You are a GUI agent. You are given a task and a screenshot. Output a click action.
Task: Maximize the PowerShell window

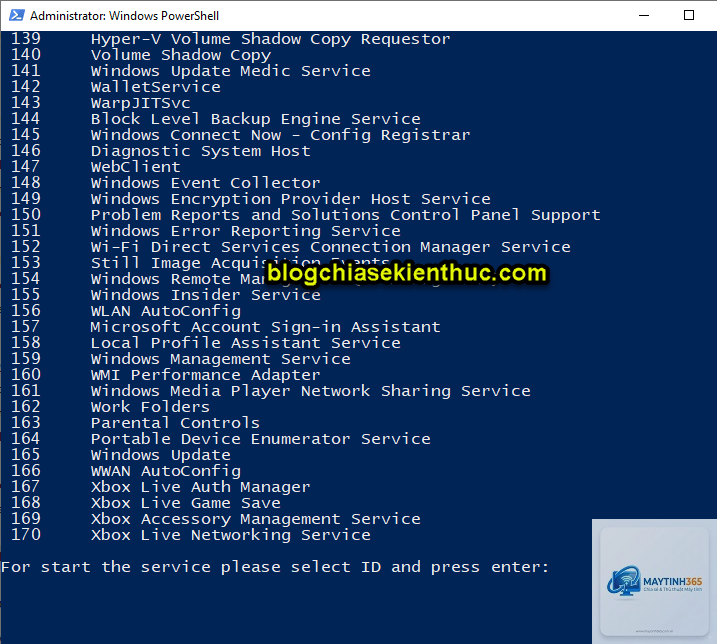[689, 16]
